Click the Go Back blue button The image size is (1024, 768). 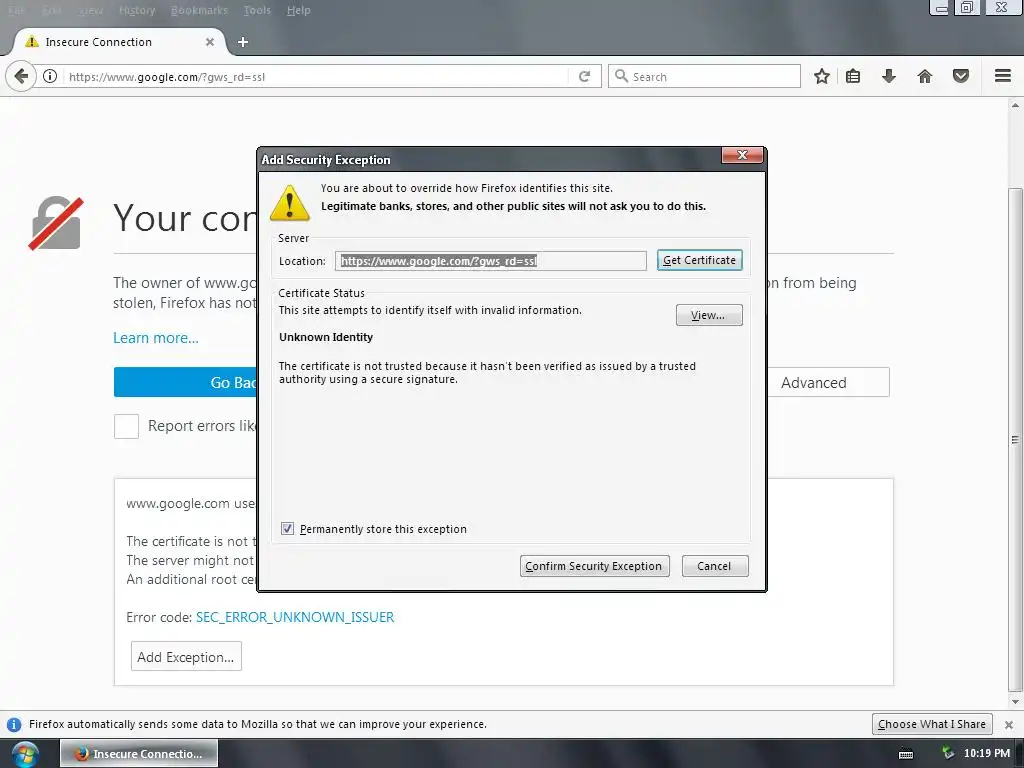coord(186,382)
